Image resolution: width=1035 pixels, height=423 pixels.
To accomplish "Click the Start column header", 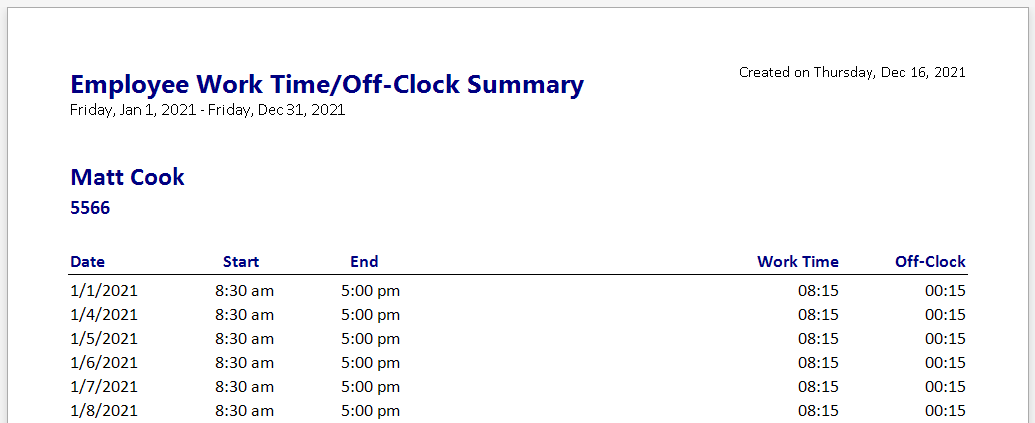I will pos(241,262).
